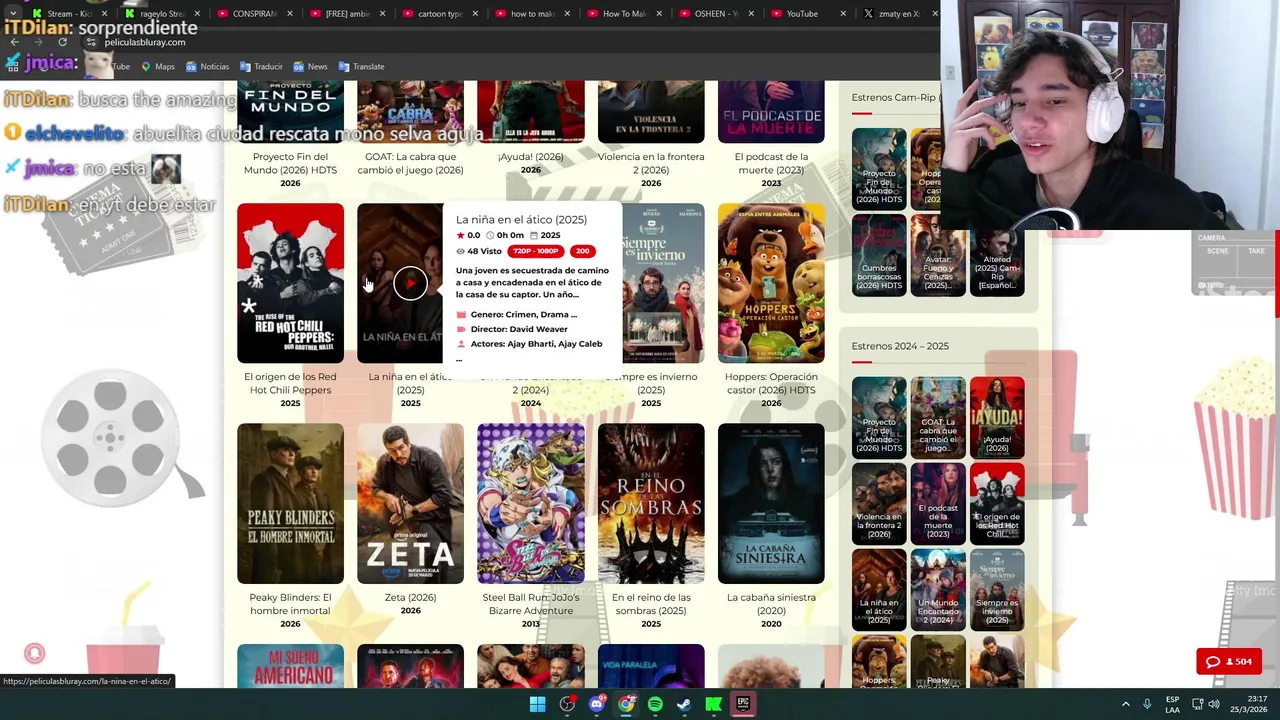Switch to Google Chrome in taskbar
The image size is (1280, 720).
626,704
